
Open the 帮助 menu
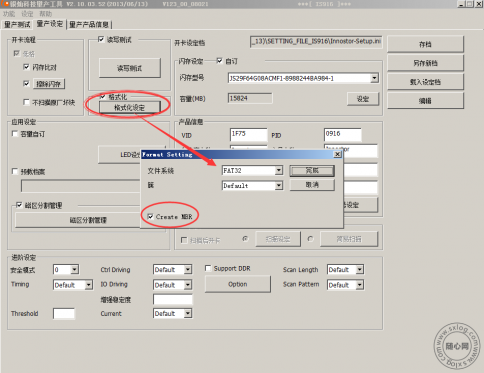point(46,14)
